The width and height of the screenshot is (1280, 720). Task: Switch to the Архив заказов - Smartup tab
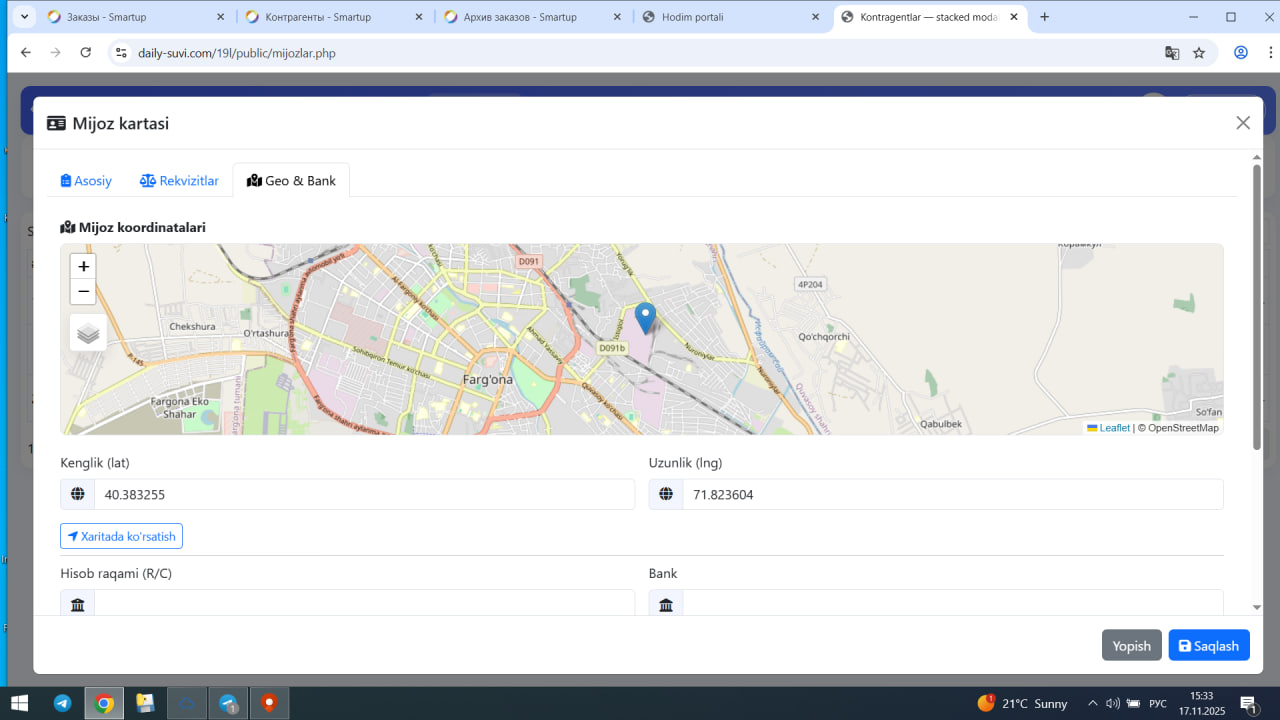[531, 17]
